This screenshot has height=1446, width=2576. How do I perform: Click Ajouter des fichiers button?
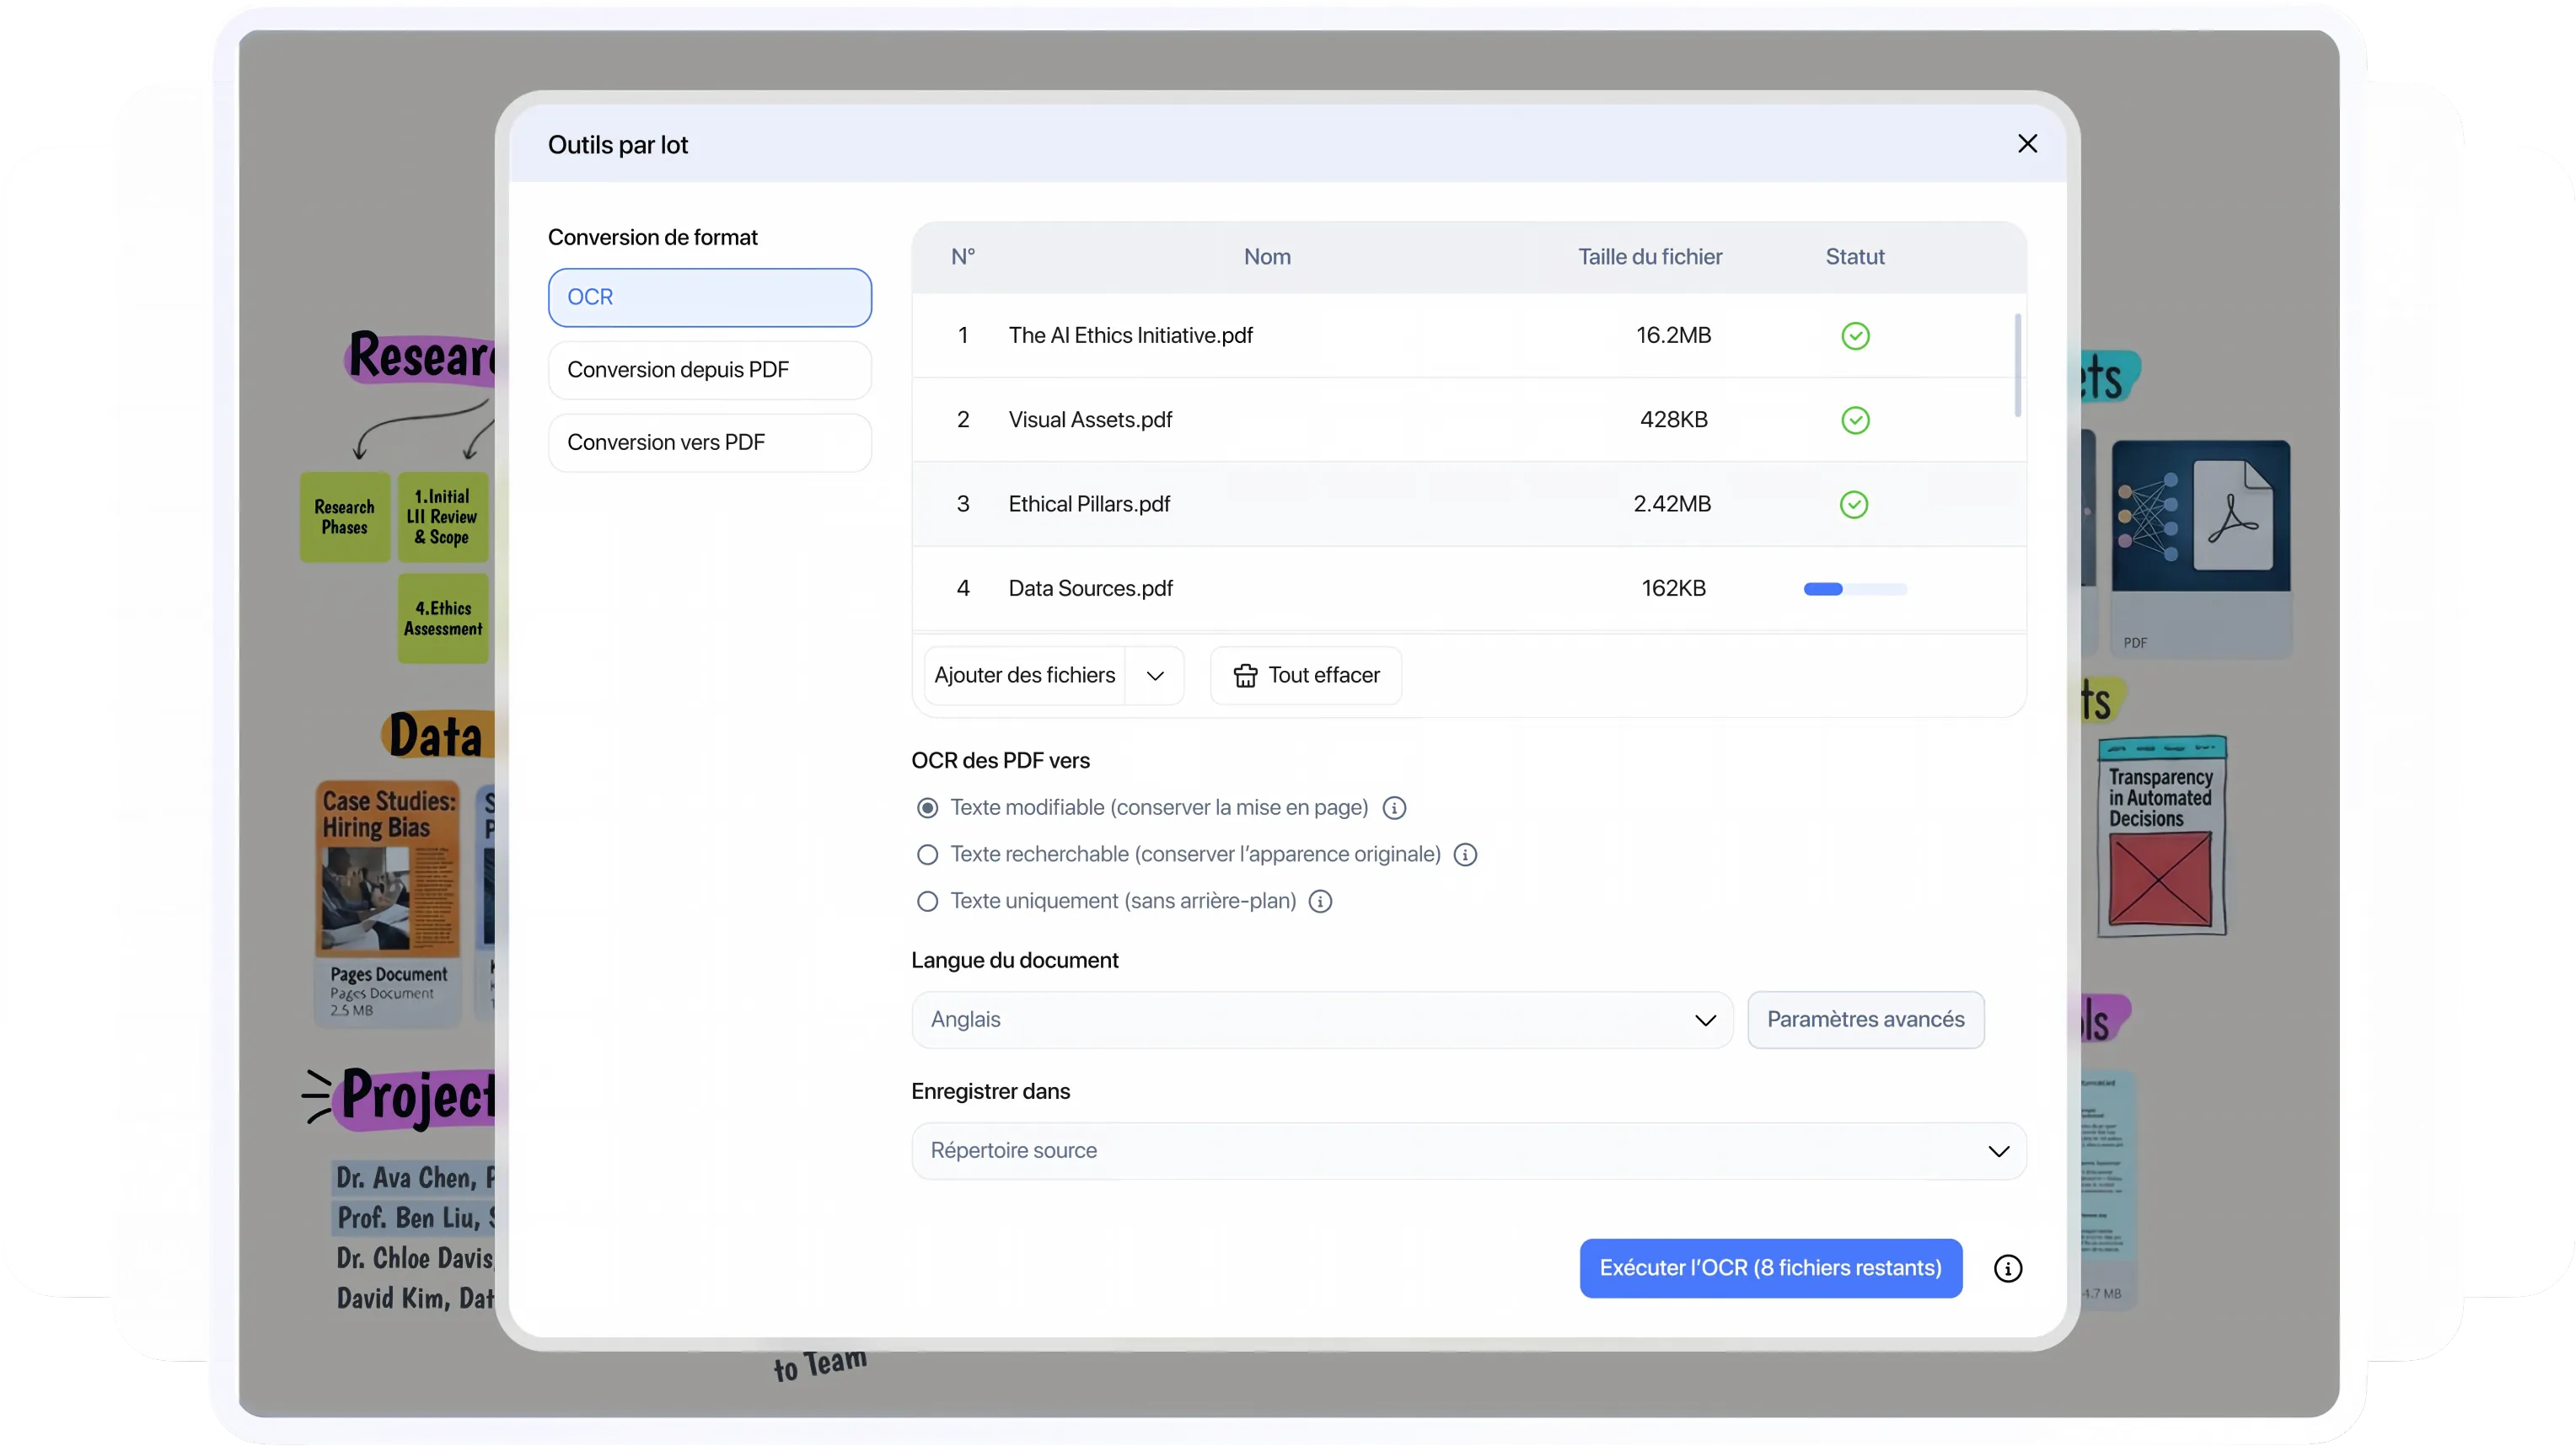[x=1024, y=676]
